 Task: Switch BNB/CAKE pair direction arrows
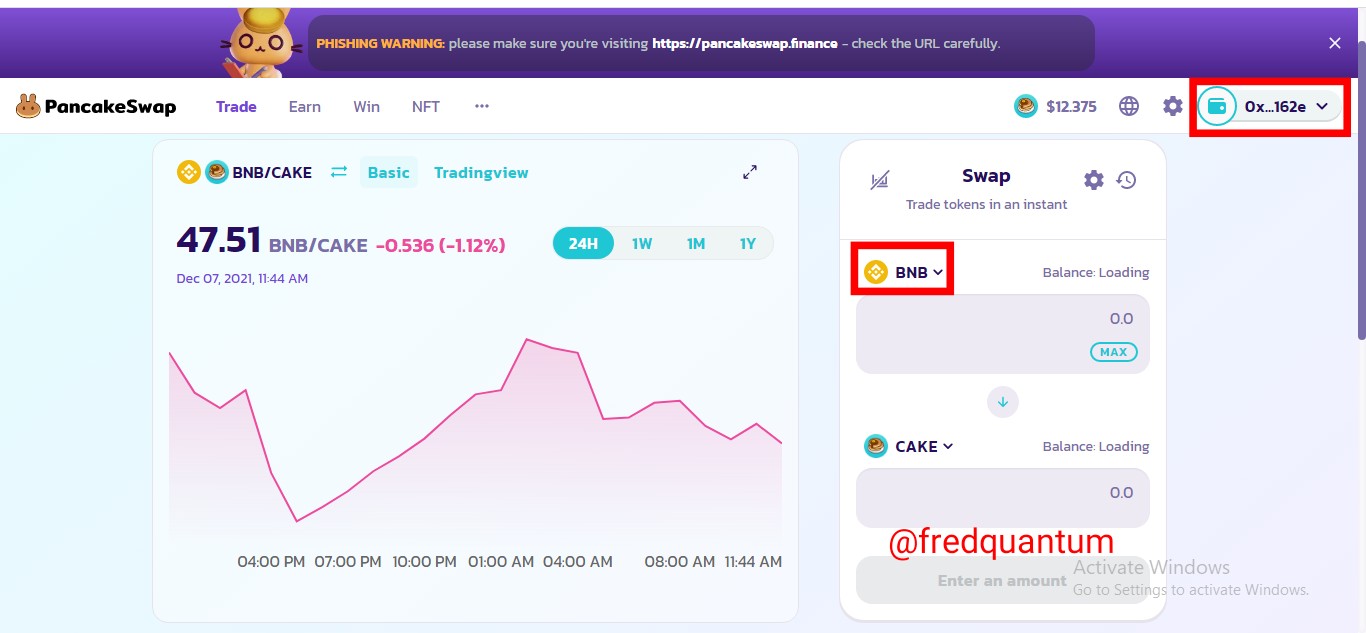pos(339,172)
